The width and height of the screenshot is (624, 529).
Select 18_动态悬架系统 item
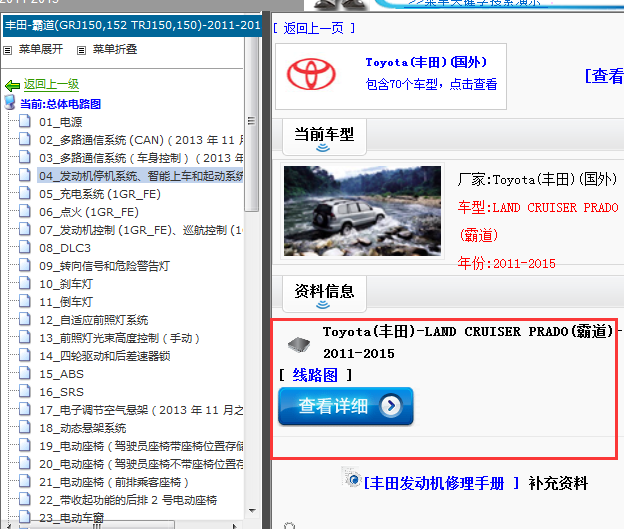tap(82, 428)
